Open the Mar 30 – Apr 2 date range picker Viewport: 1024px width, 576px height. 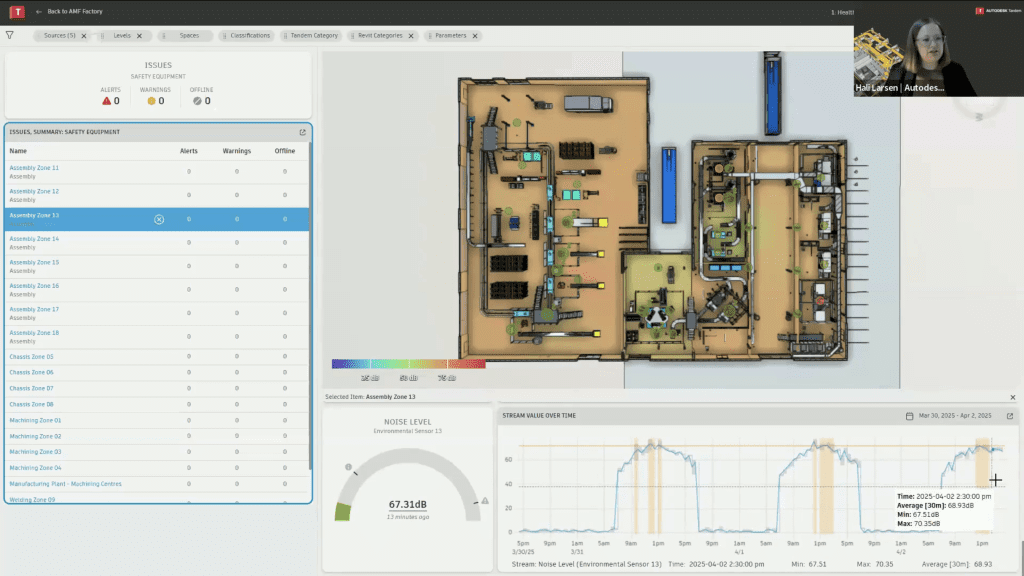pyautogui.click(x=954, y=416)
